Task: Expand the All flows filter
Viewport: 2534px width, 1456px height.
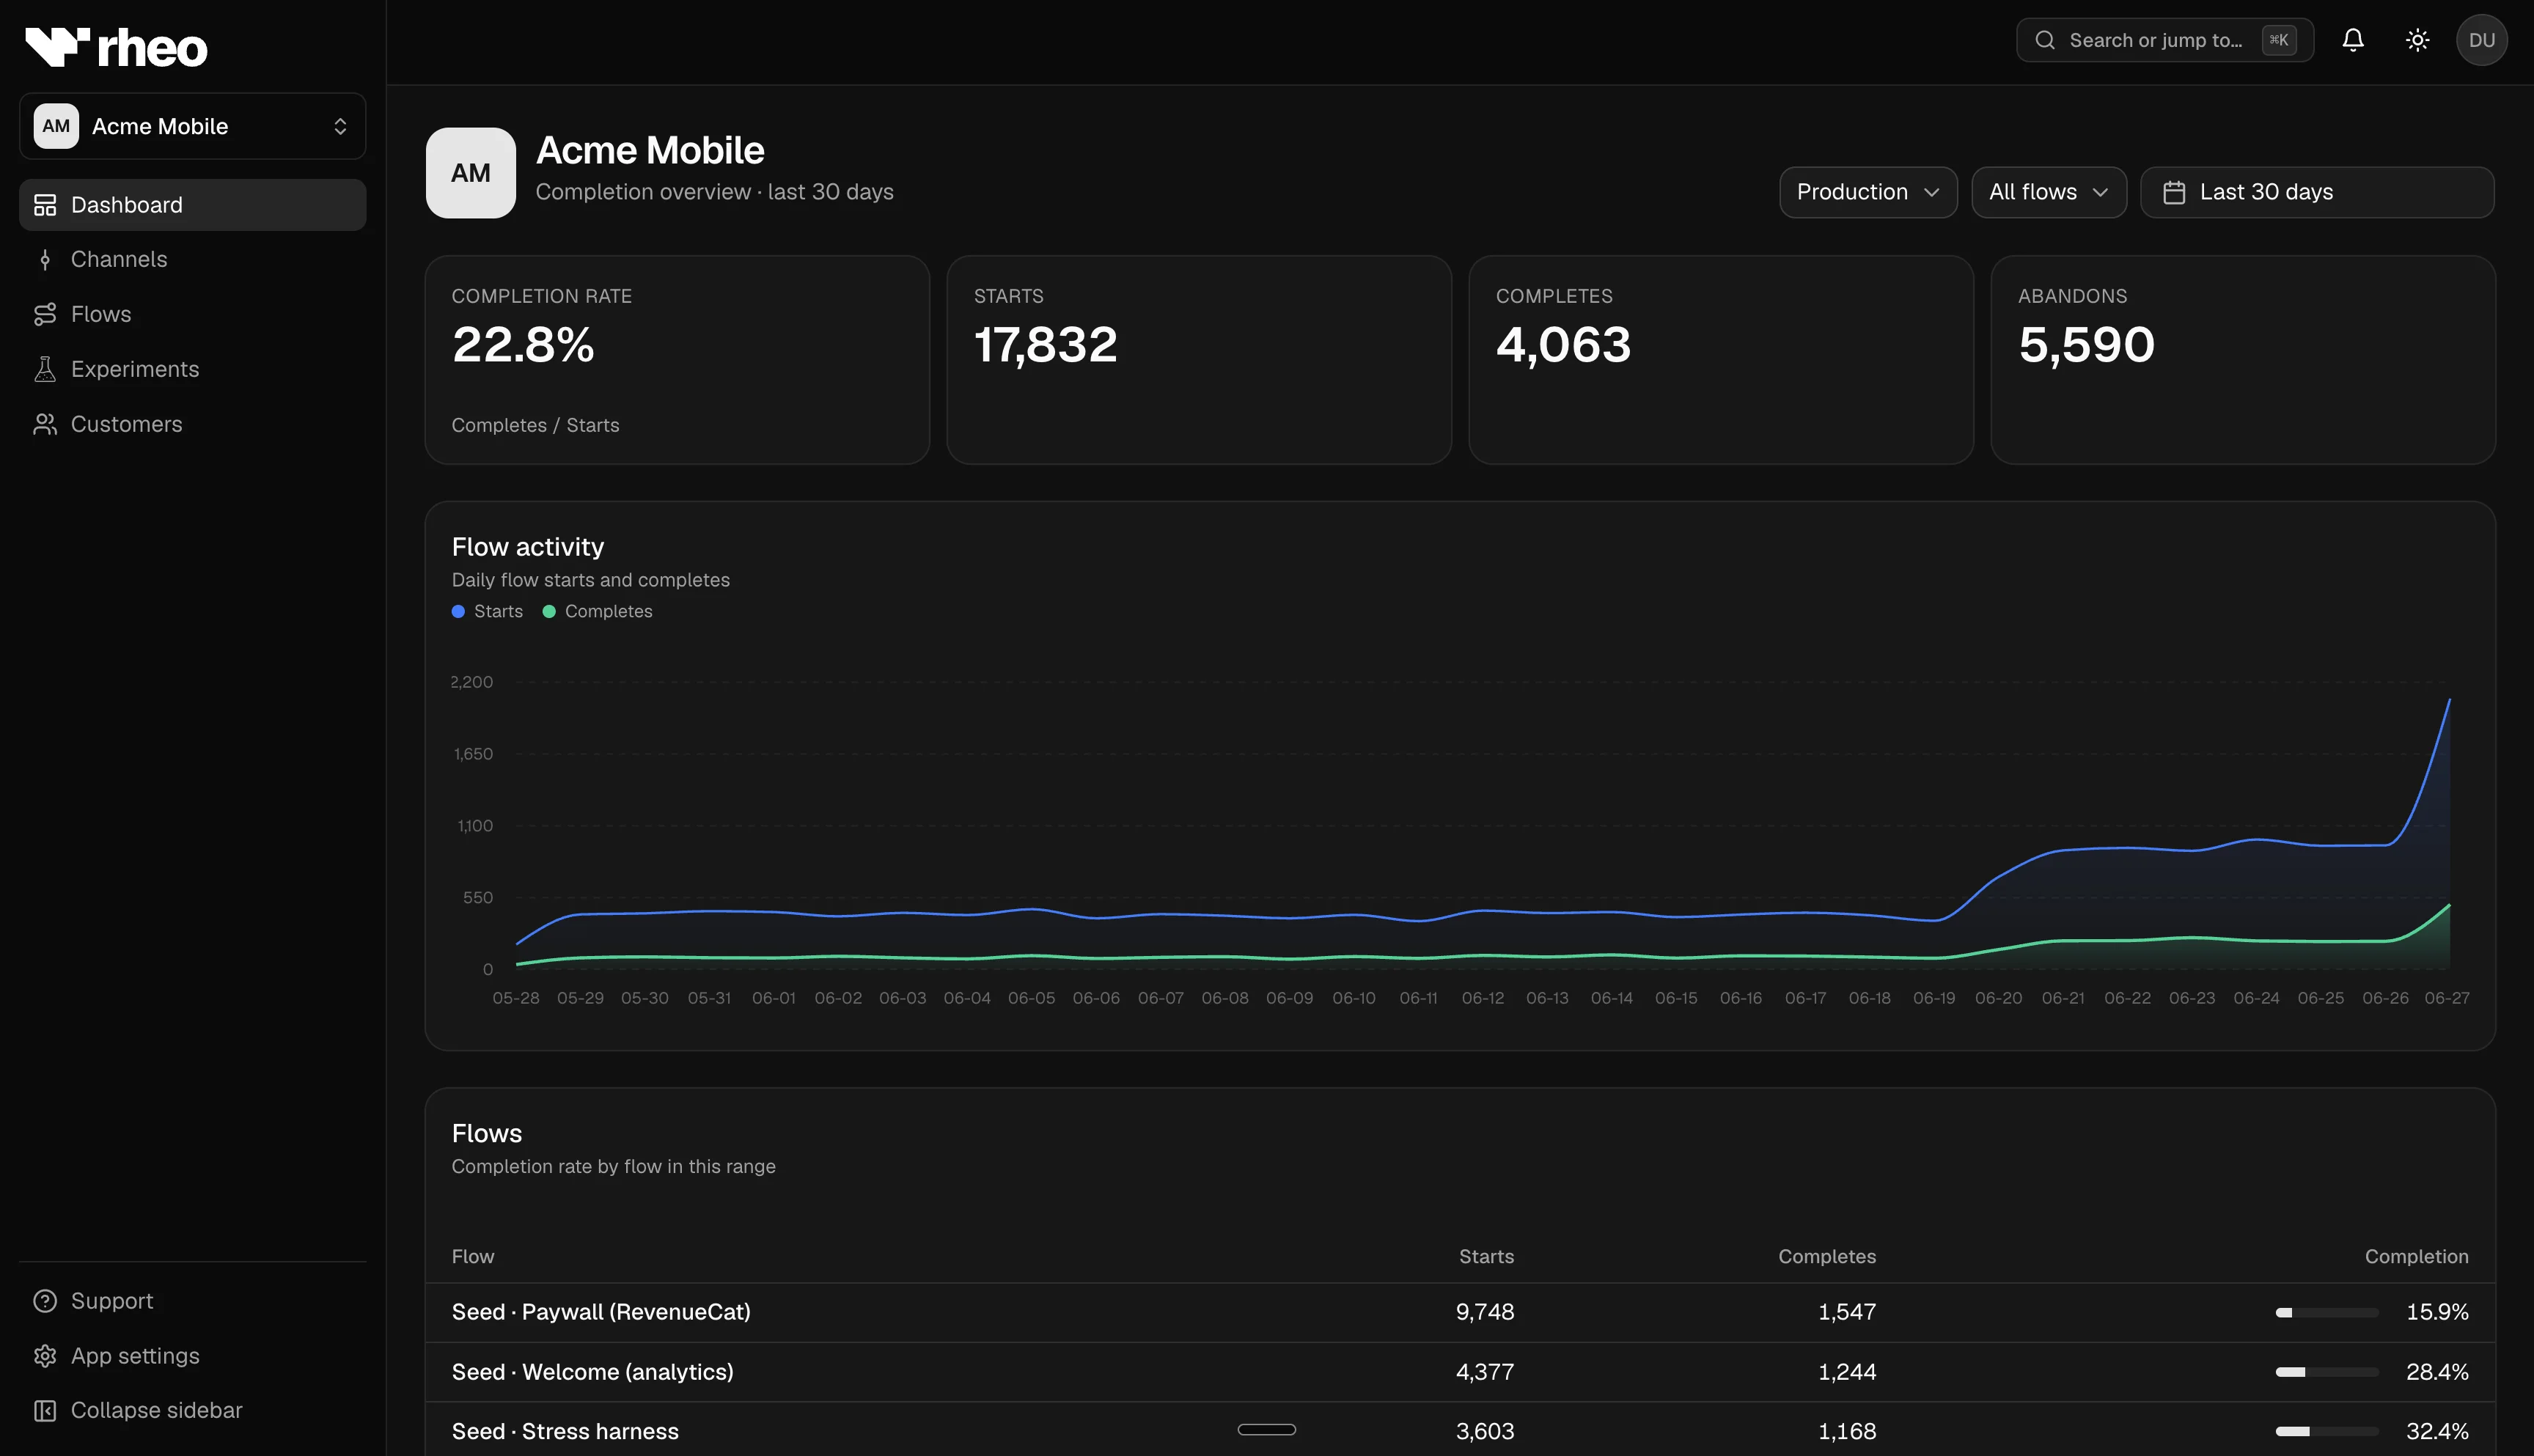Action: 2049,192
